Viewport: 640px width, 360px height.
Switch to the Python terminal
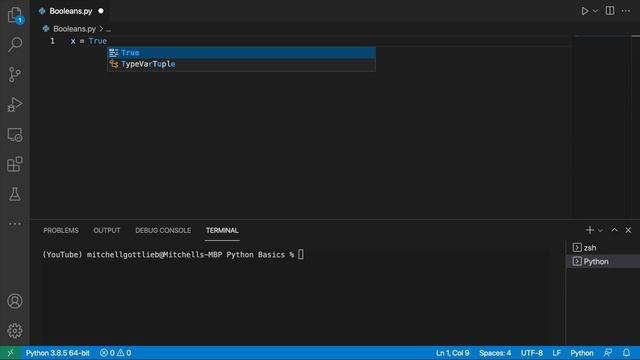(603, 261)
